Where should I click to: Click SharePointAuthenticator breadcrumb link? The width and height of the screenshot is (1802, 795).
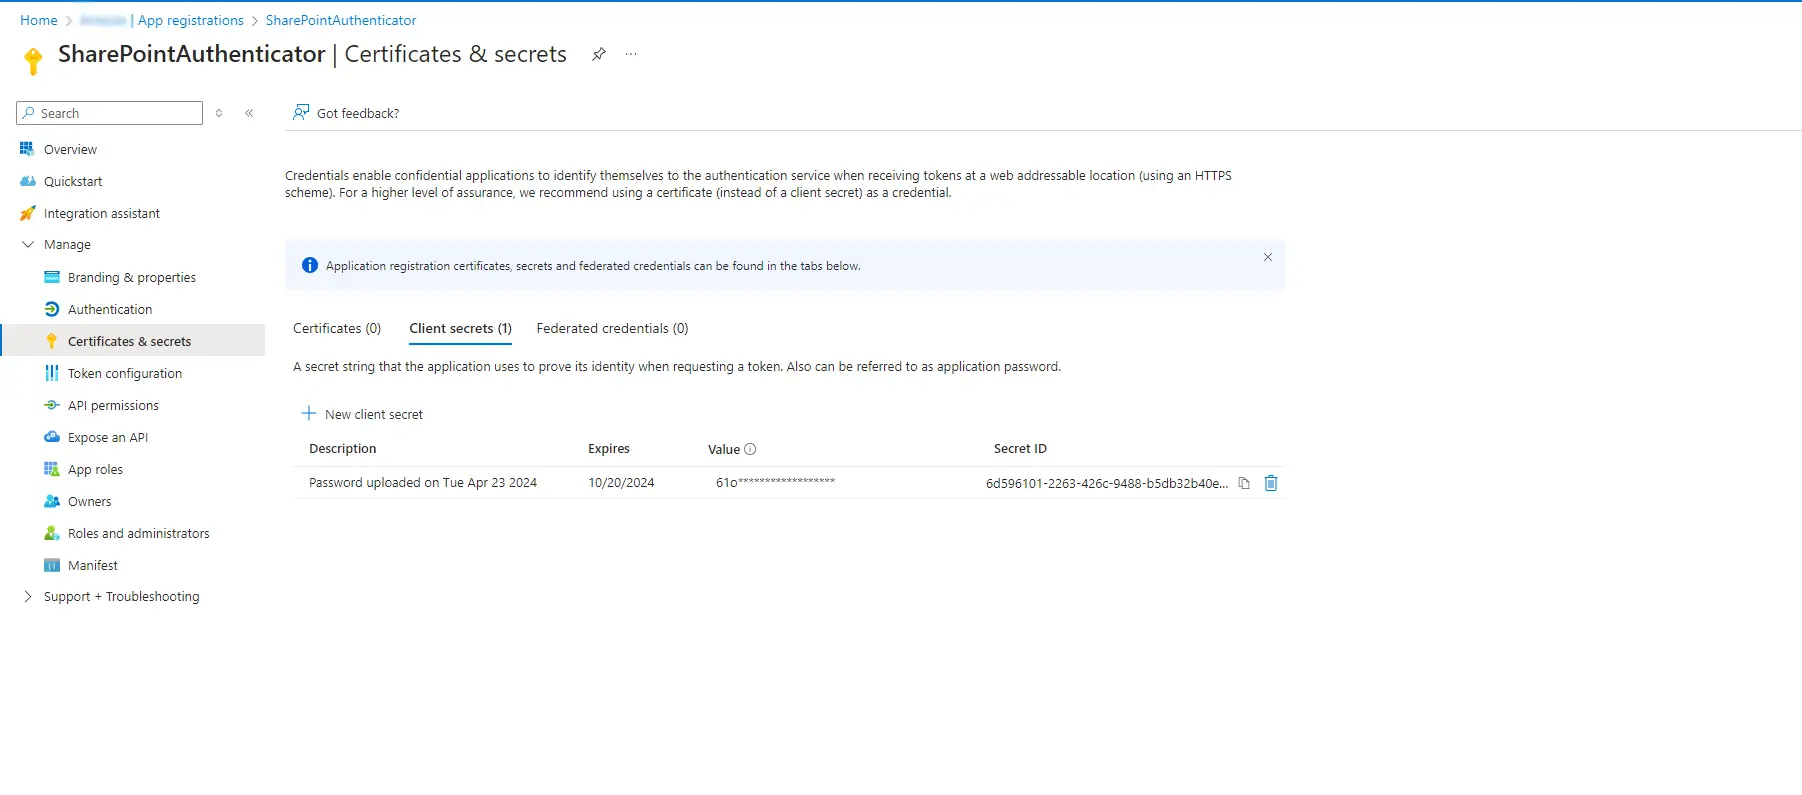341,20
